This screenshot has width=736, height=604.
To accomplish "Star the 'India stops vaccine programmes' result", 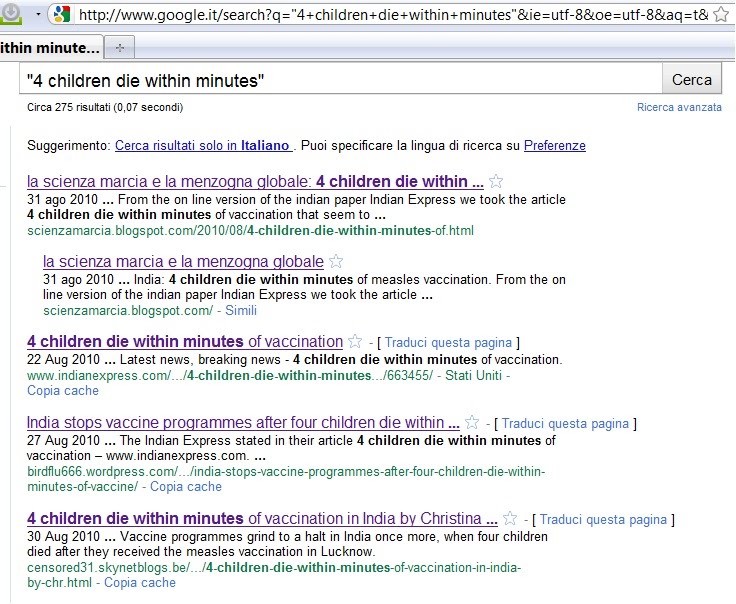I will click(472, 422).
